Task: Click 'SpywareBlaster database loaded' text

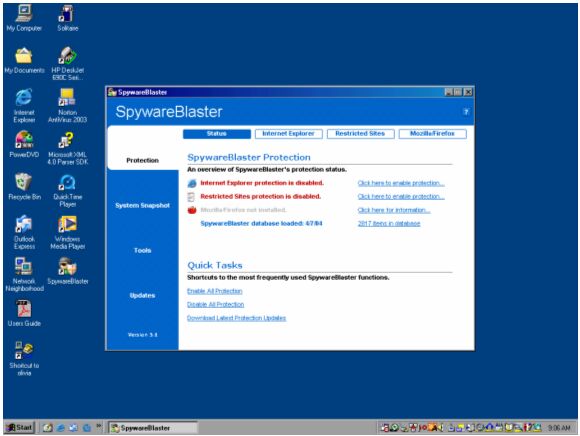Action: point(261,223)
